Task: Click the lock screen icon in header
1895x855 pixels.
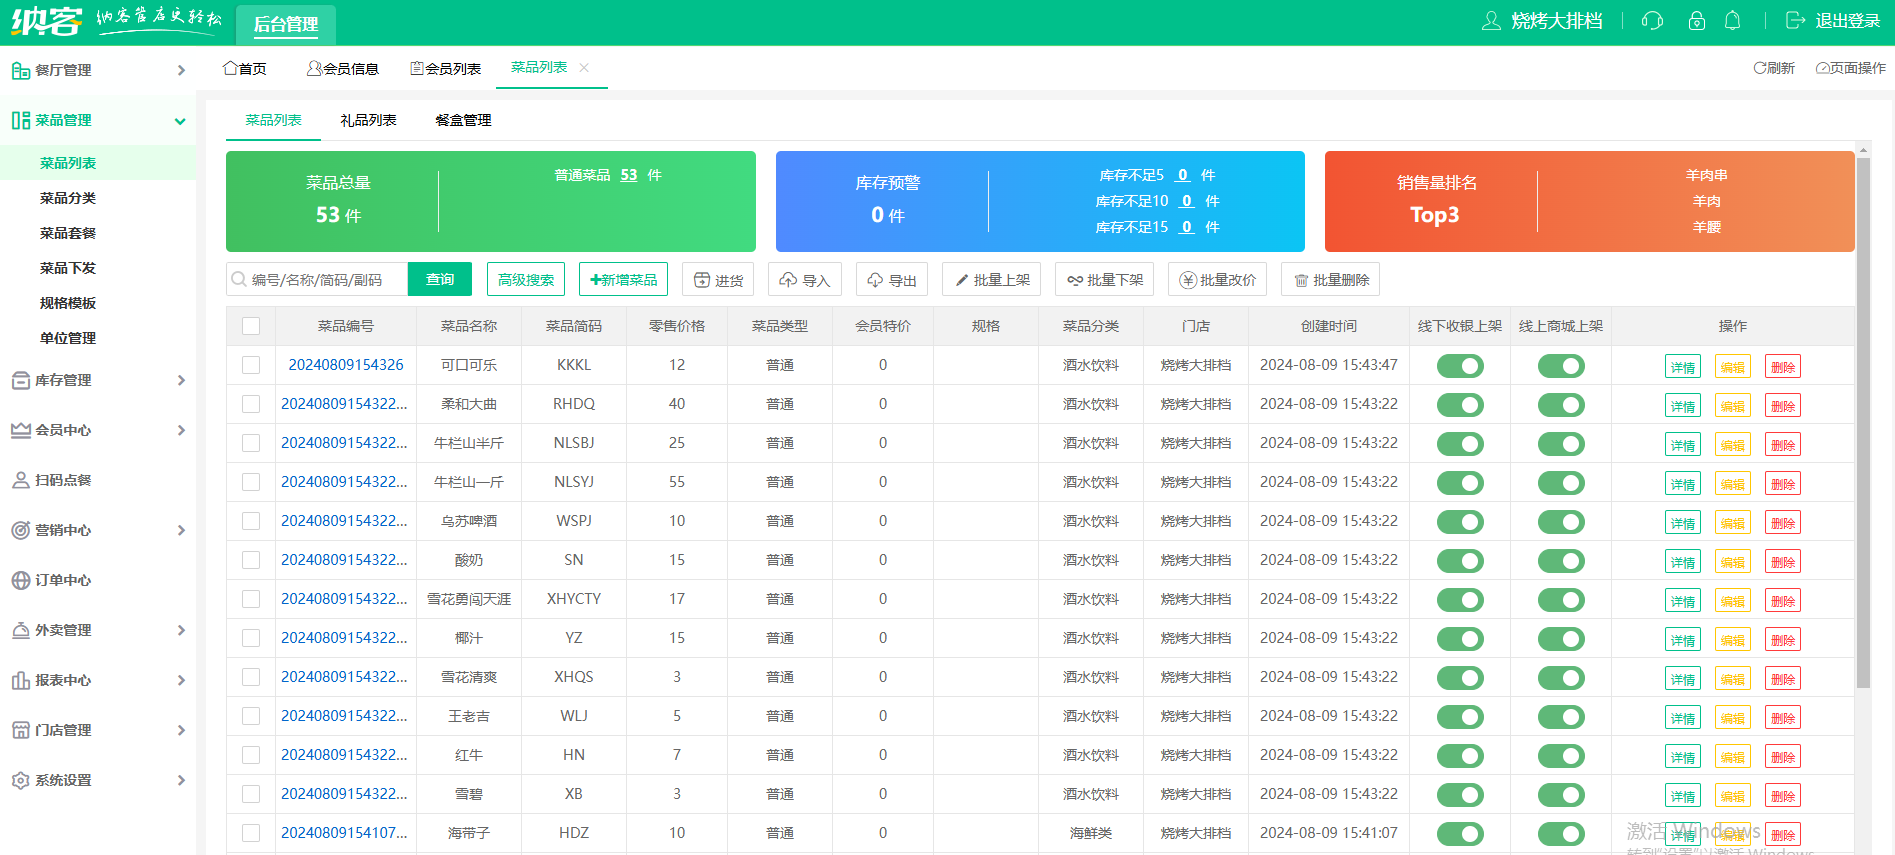Action: click(x=1697, y=21)
